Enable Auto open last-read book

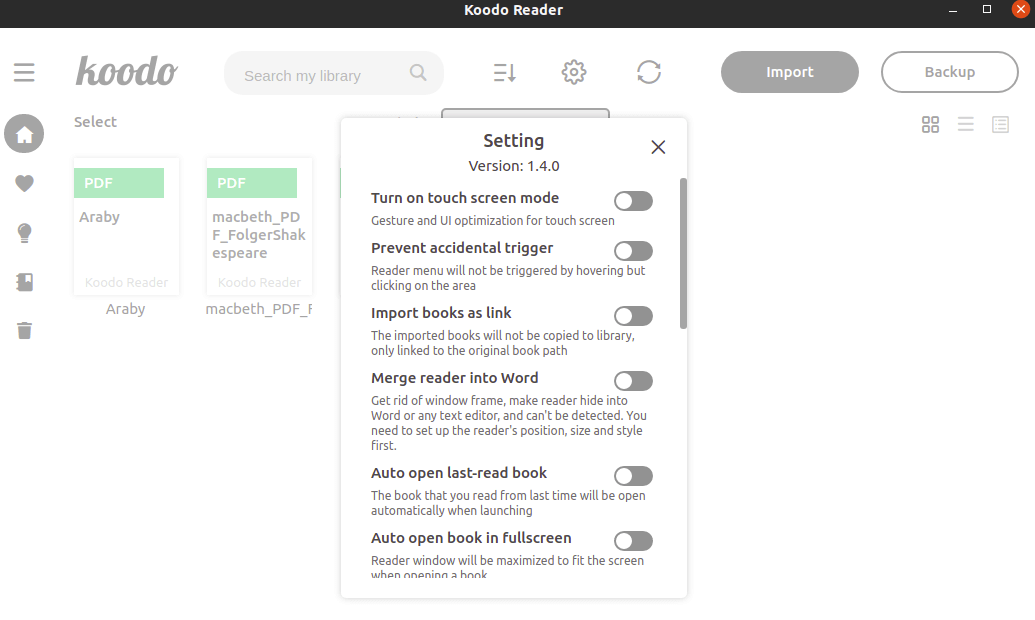coord(633,475)
